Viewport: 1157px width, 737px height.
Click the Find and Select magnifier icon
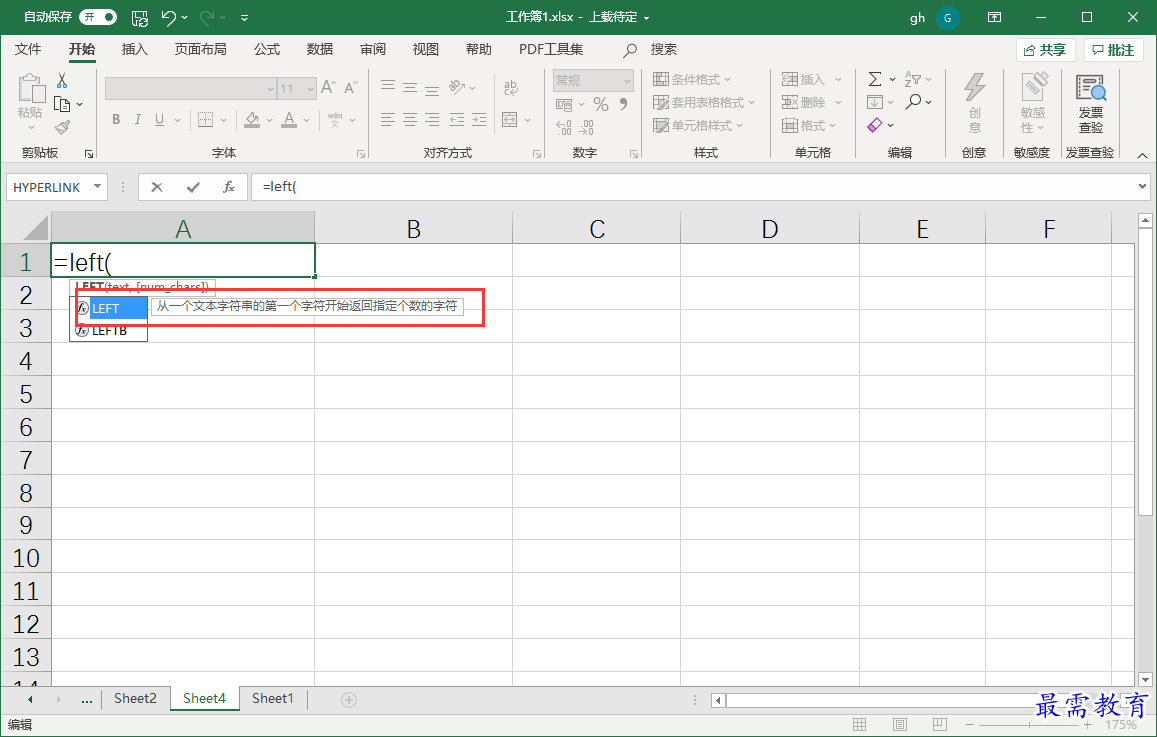tap(913, 102)
